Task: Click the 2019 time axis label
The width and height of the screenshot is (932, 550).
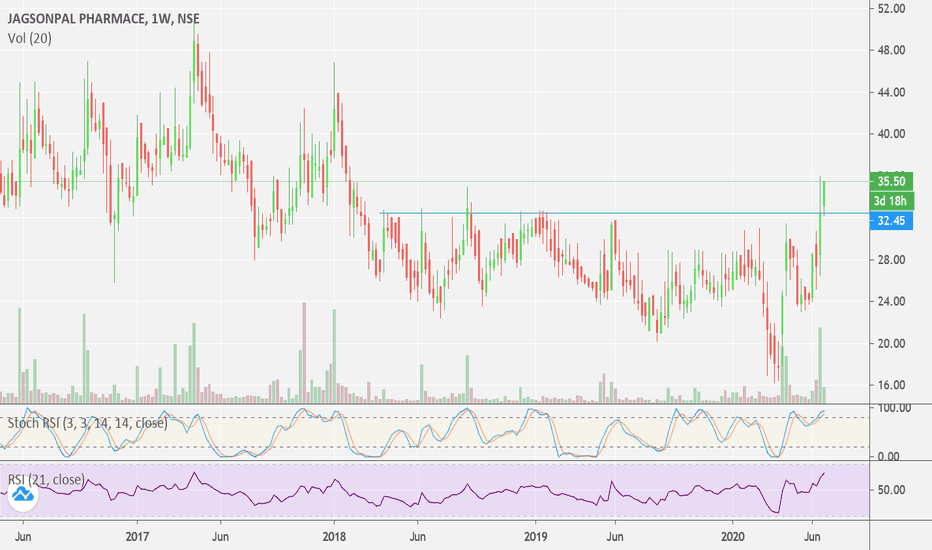Action: point(536,536)
